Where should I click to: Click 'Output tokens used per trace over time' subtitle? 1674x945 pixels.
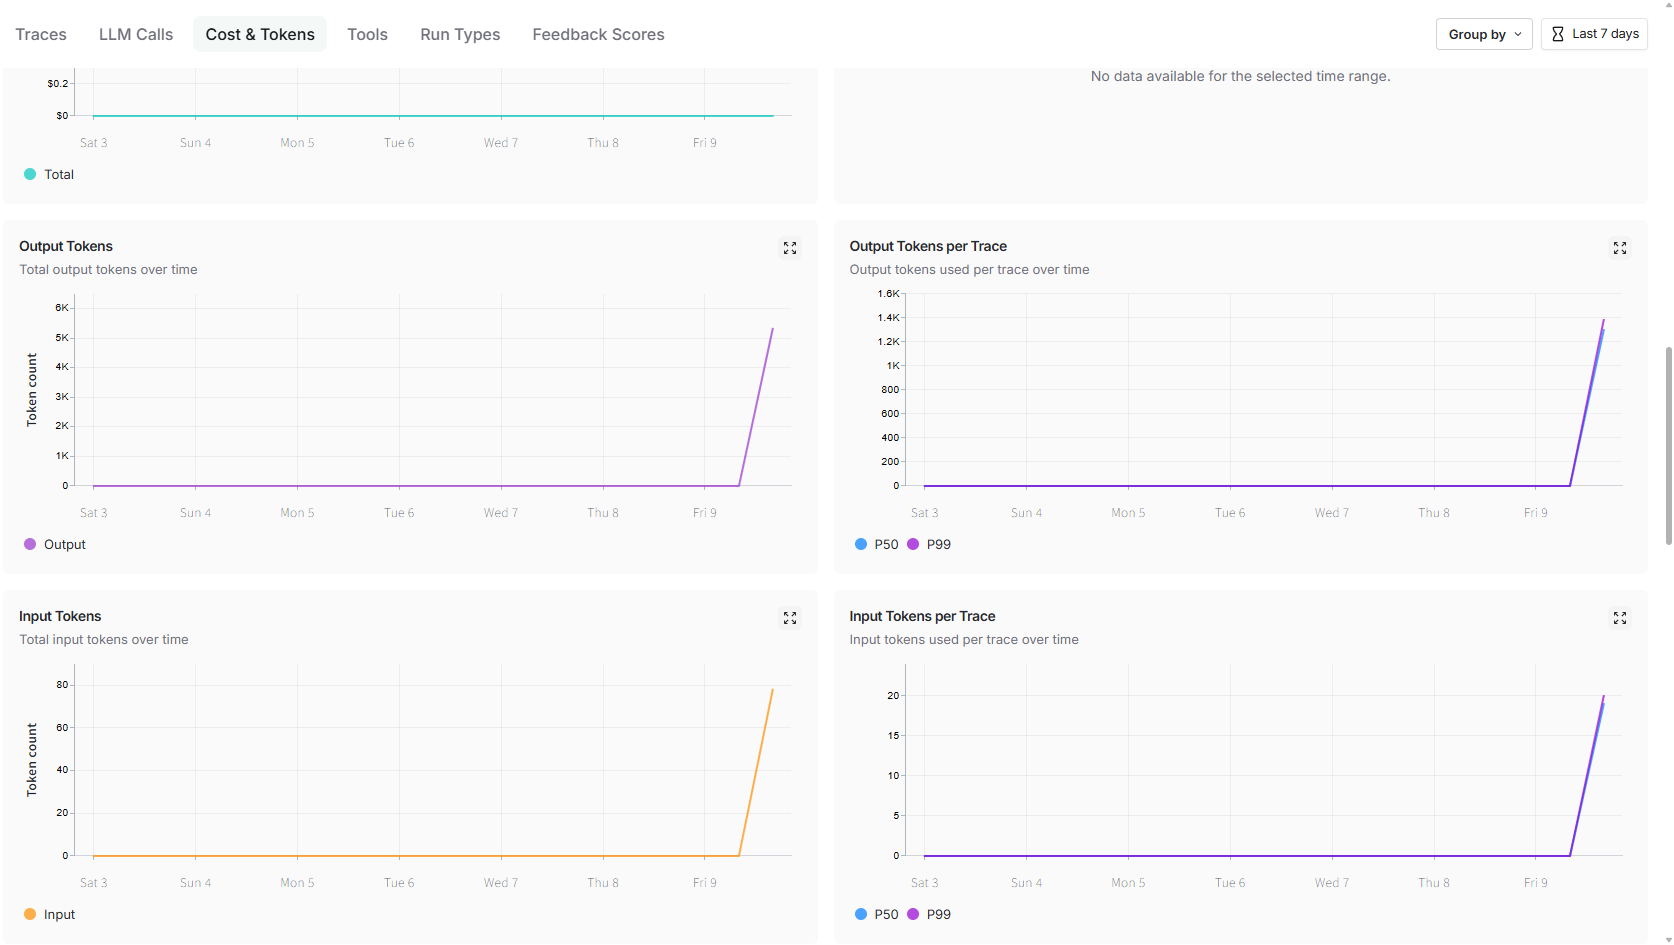(x=969, y=269)
